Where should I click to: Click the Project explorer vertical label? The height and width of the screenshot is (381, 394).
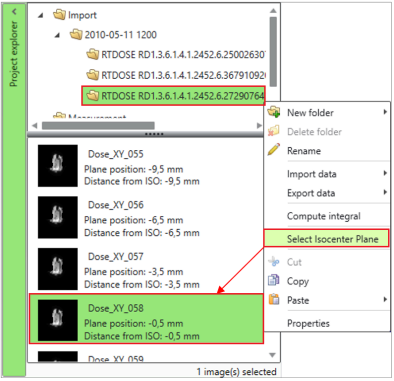click(x=14, y=54)
